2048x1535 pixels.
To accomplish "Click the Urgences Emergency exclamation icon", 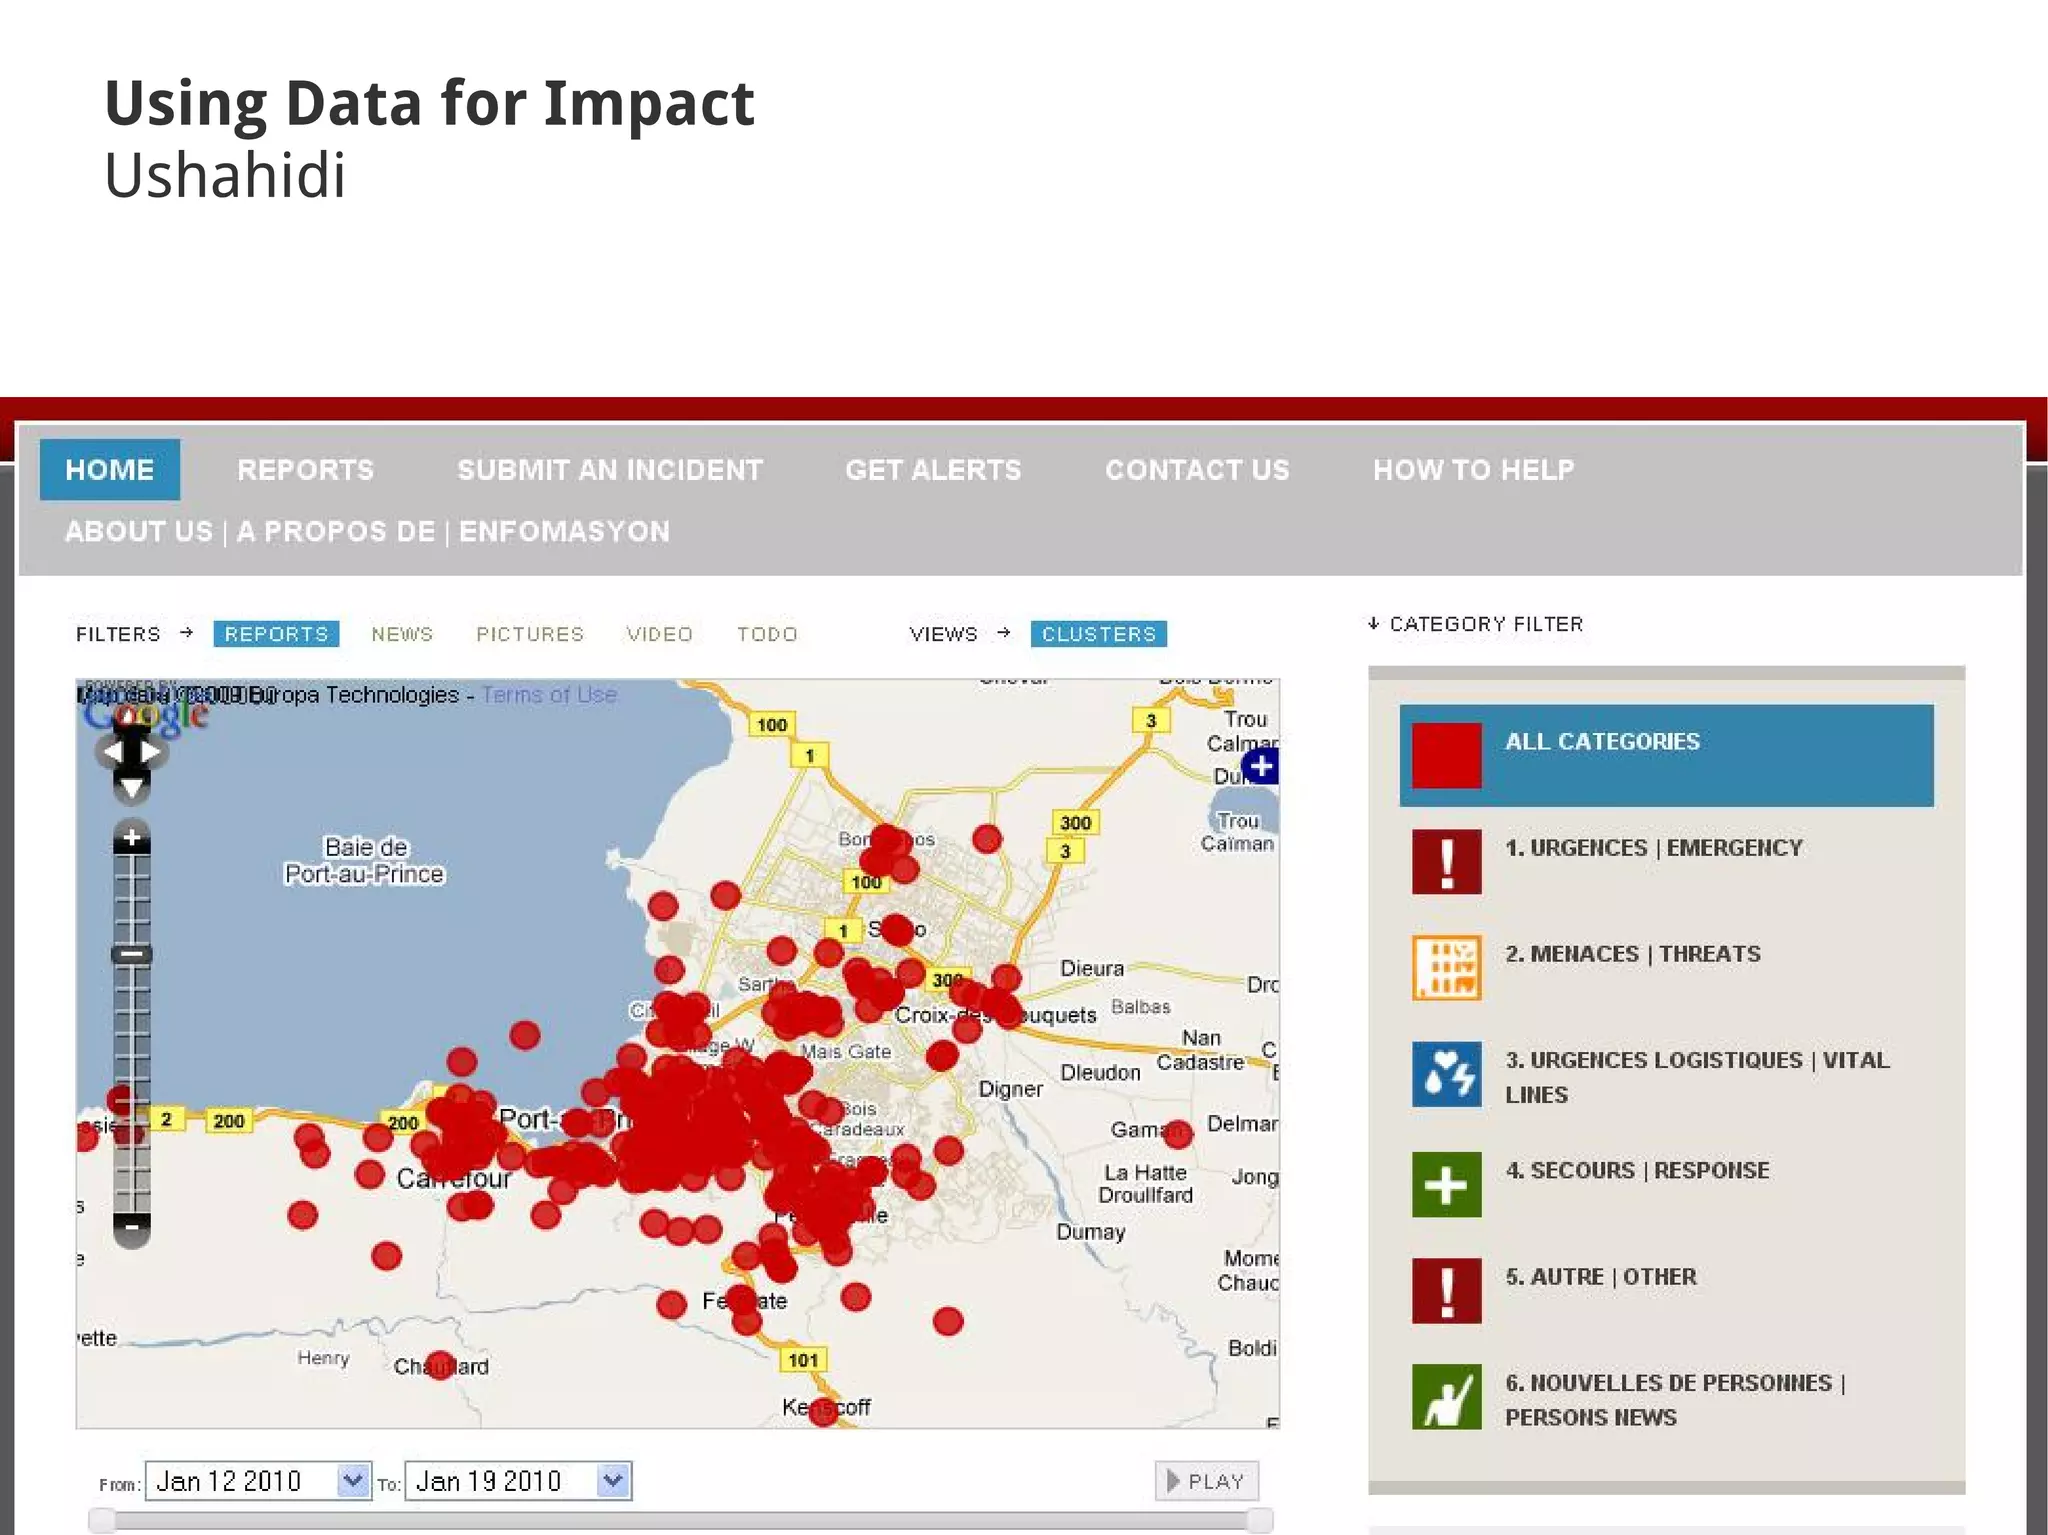I will click(x=1446, y=861).
